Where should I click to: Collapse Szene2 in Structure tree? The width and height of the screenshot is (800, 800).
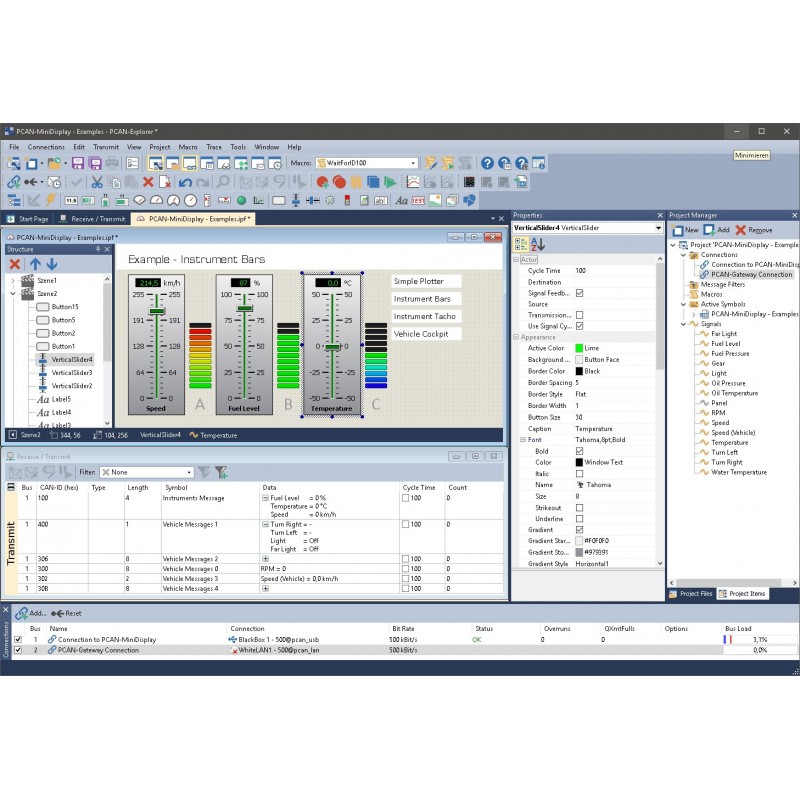pos(13,294)
